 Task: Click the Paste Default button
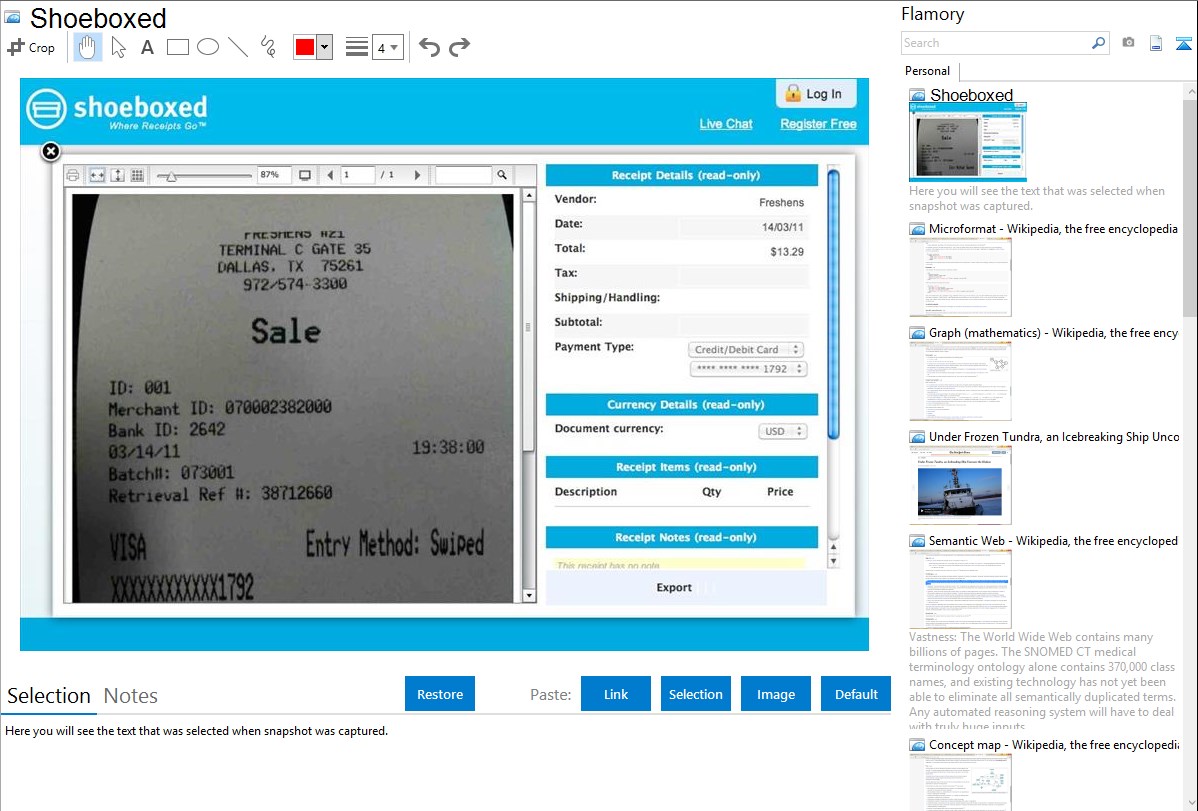(856, 693)
